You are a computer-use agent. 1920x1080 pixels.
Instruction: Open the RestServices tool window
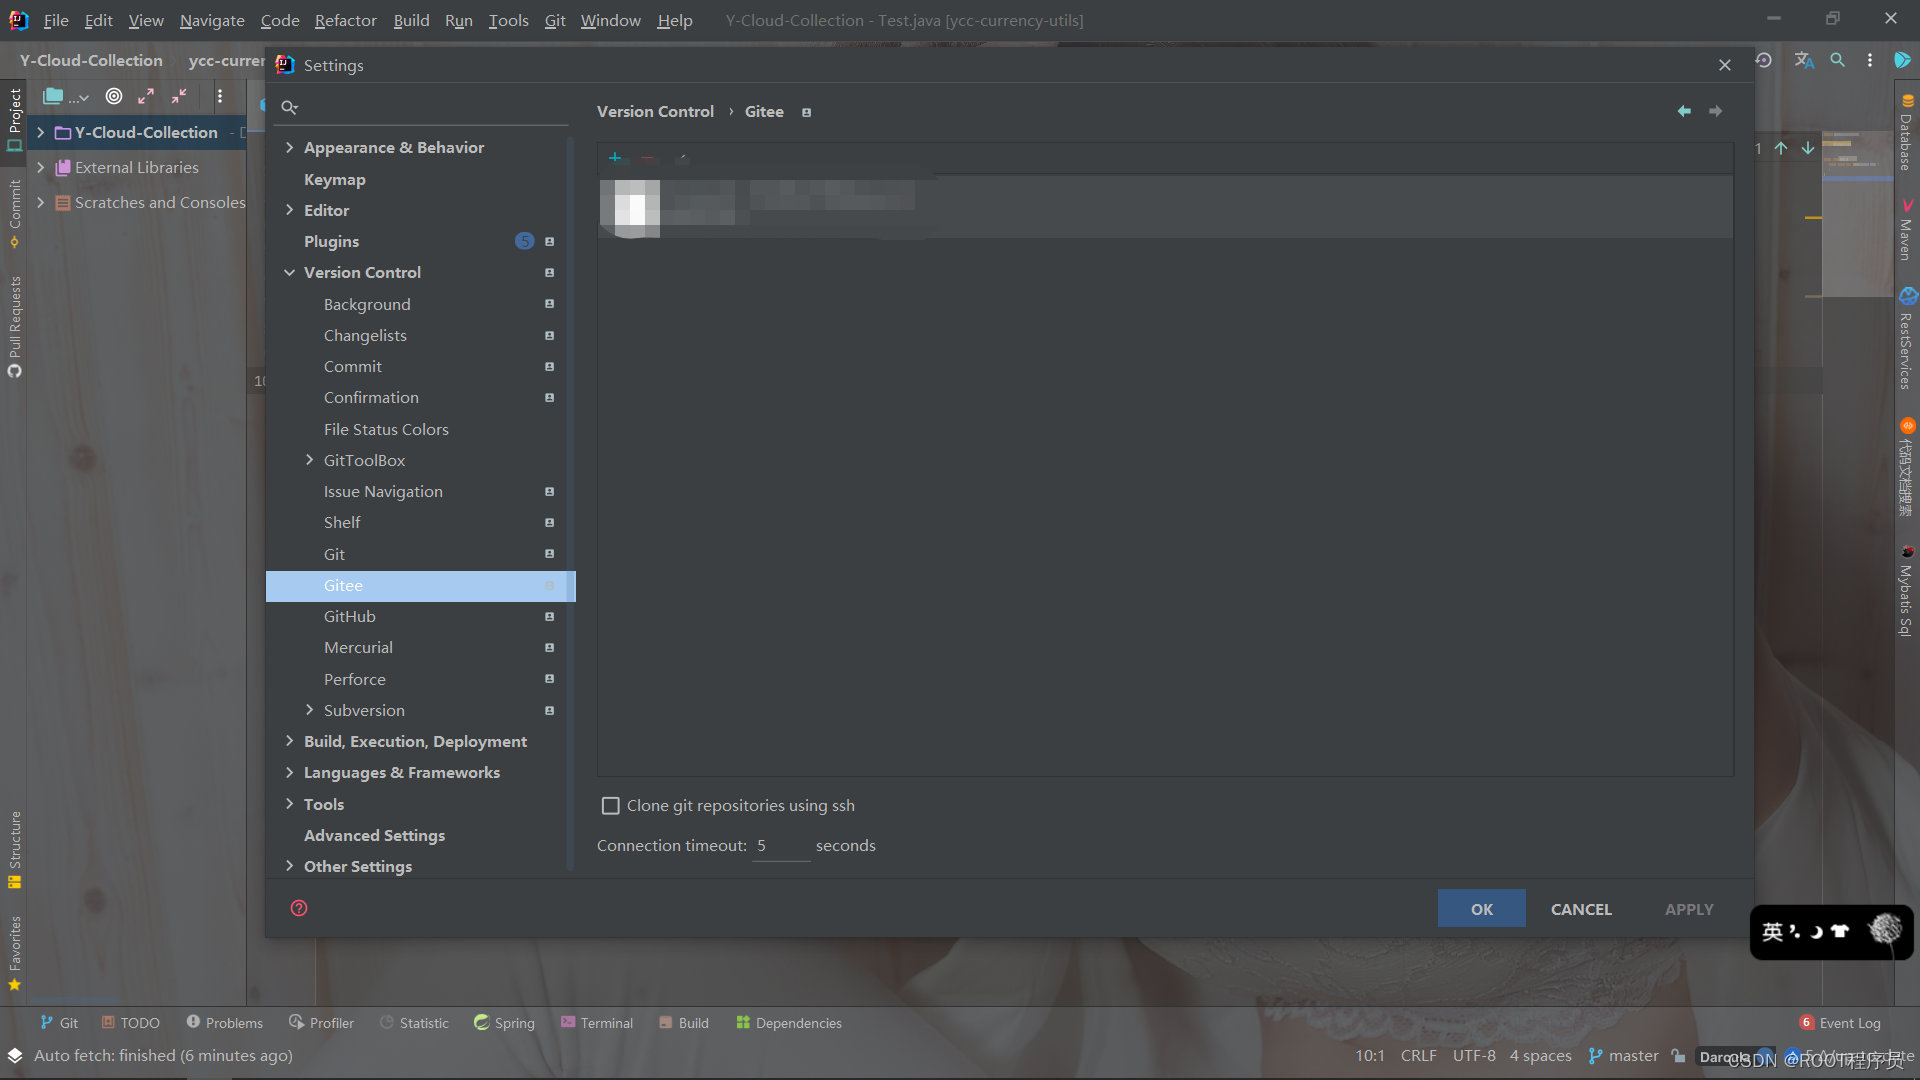[x=1907, y=338]
